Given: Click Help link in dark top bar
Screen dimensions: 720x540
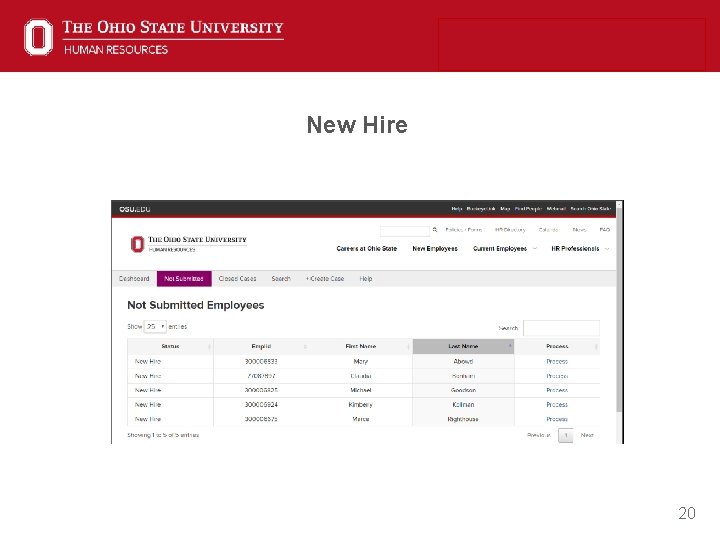Looking at the screenshot, I should [456, 209].
